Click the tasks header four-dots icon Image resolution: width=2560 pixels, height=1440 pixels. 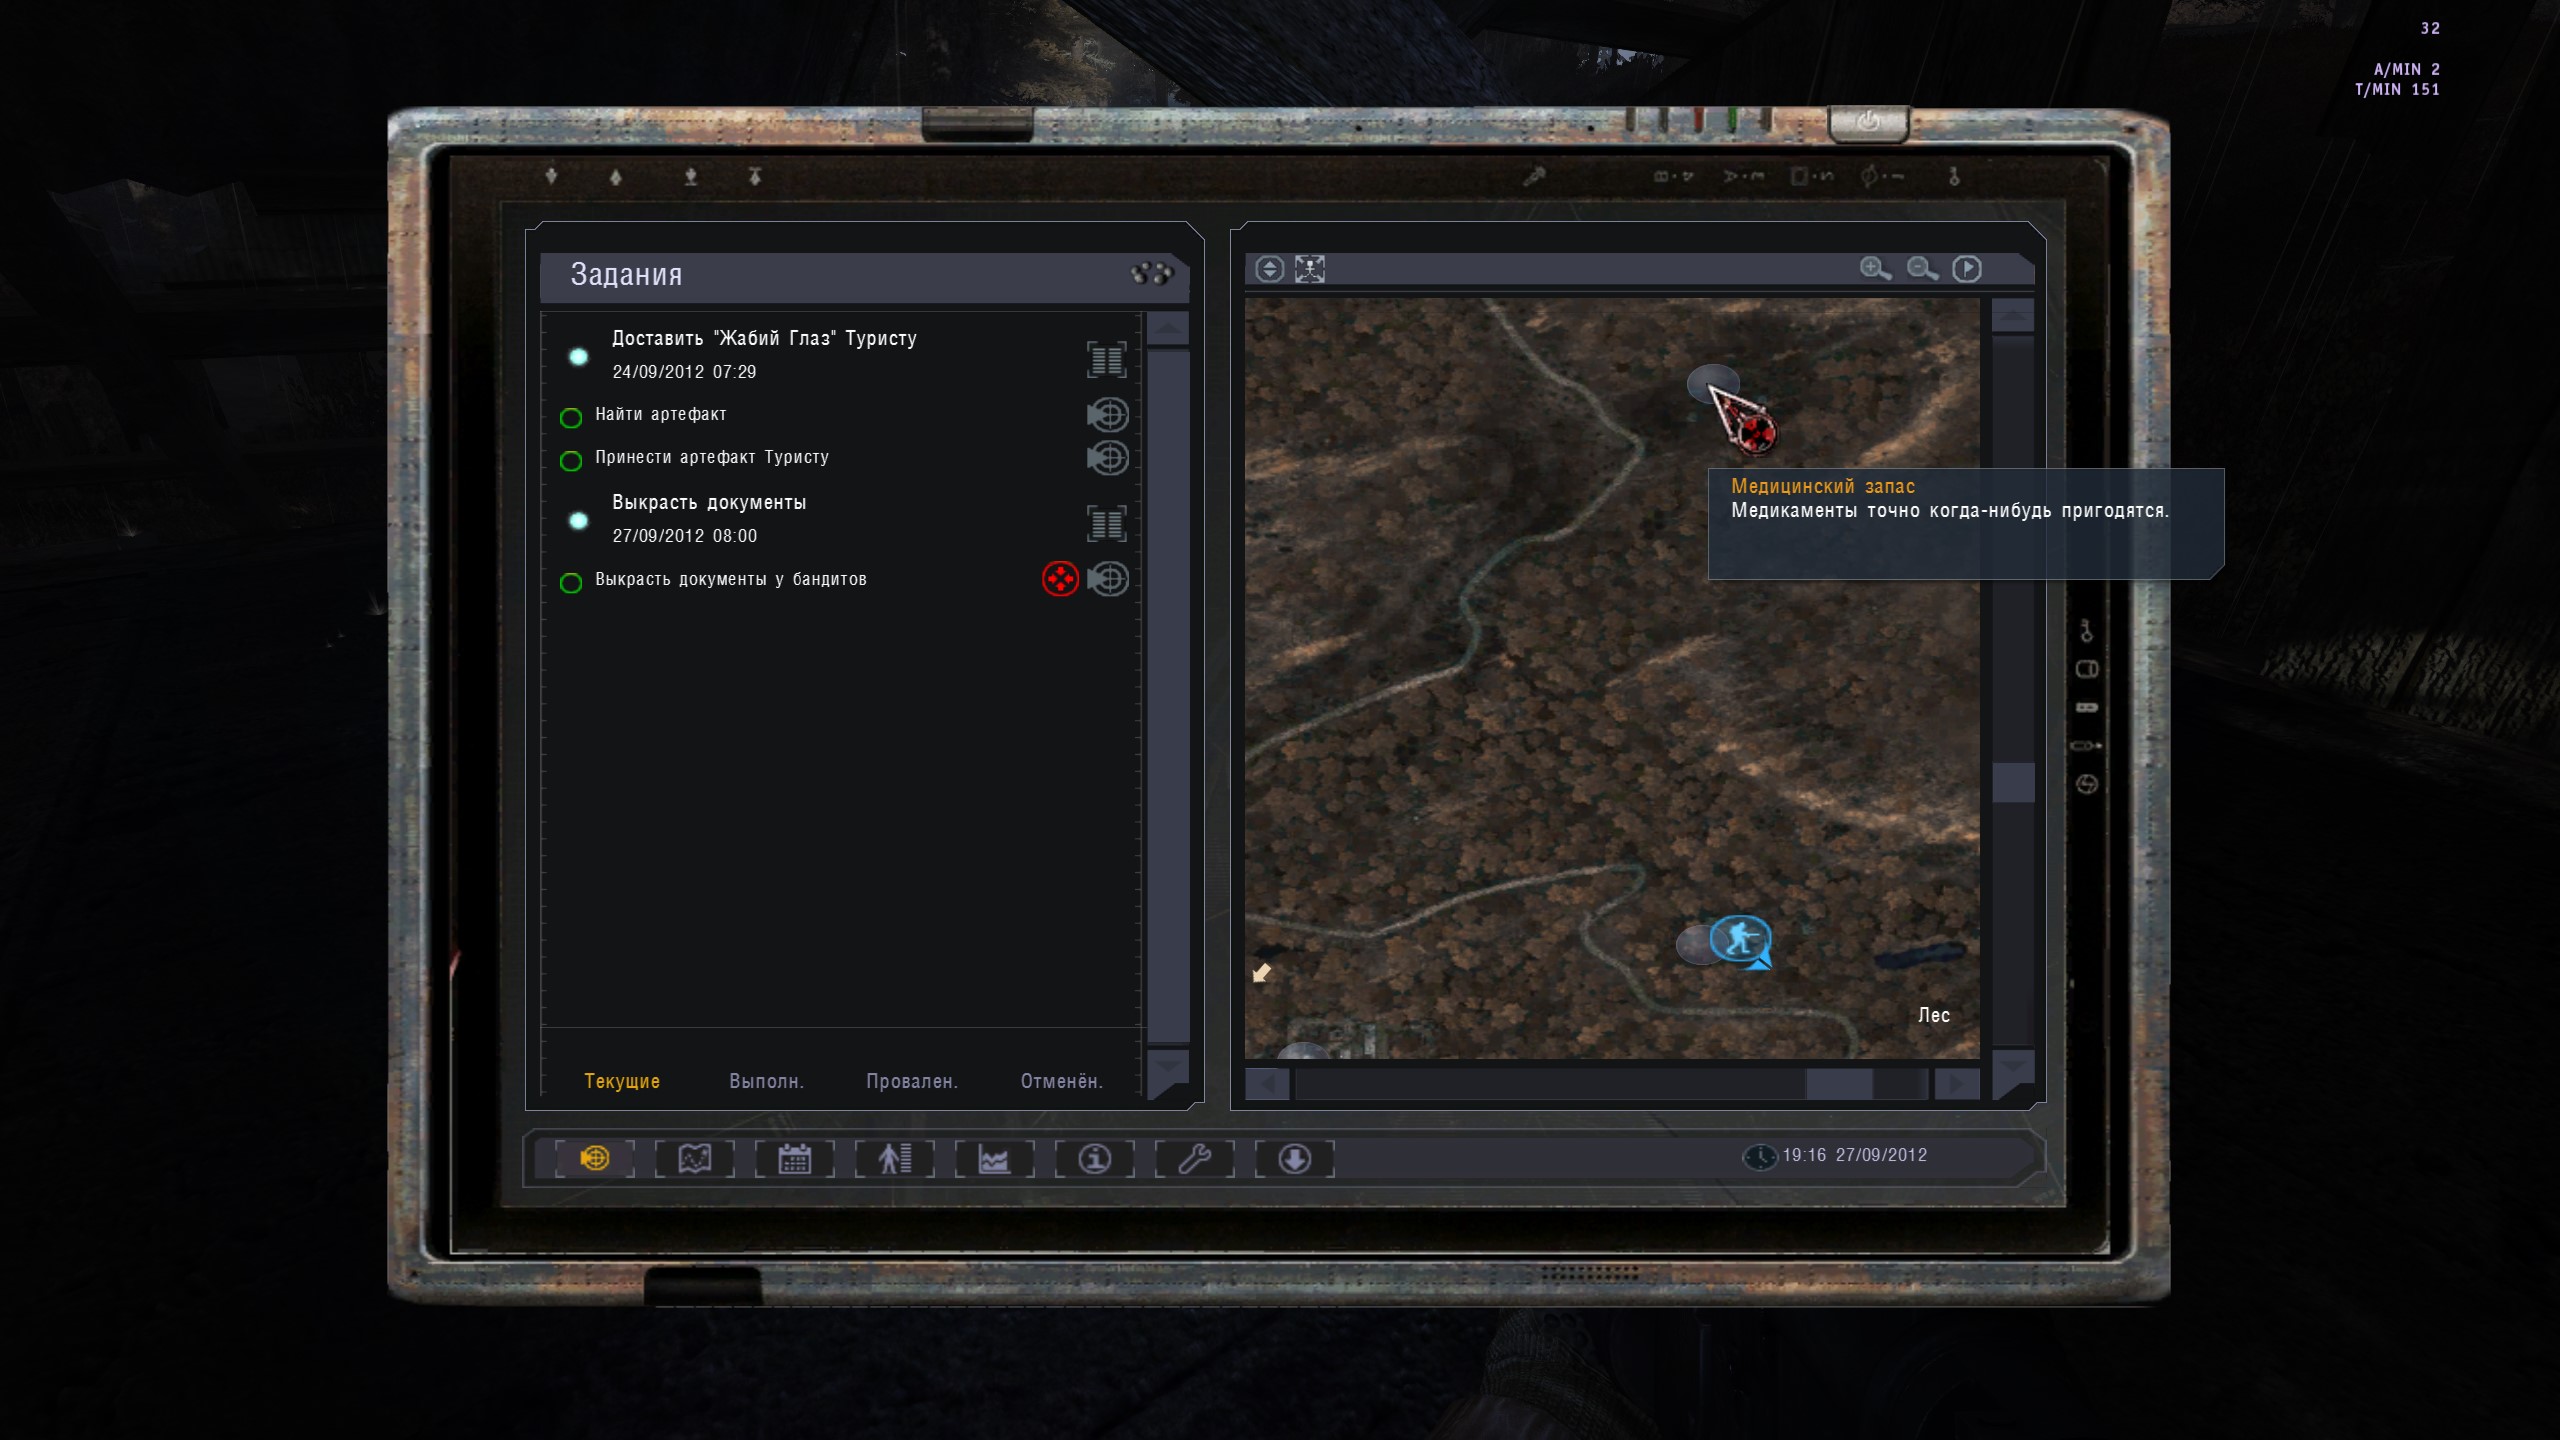(x=1151, y=273)
